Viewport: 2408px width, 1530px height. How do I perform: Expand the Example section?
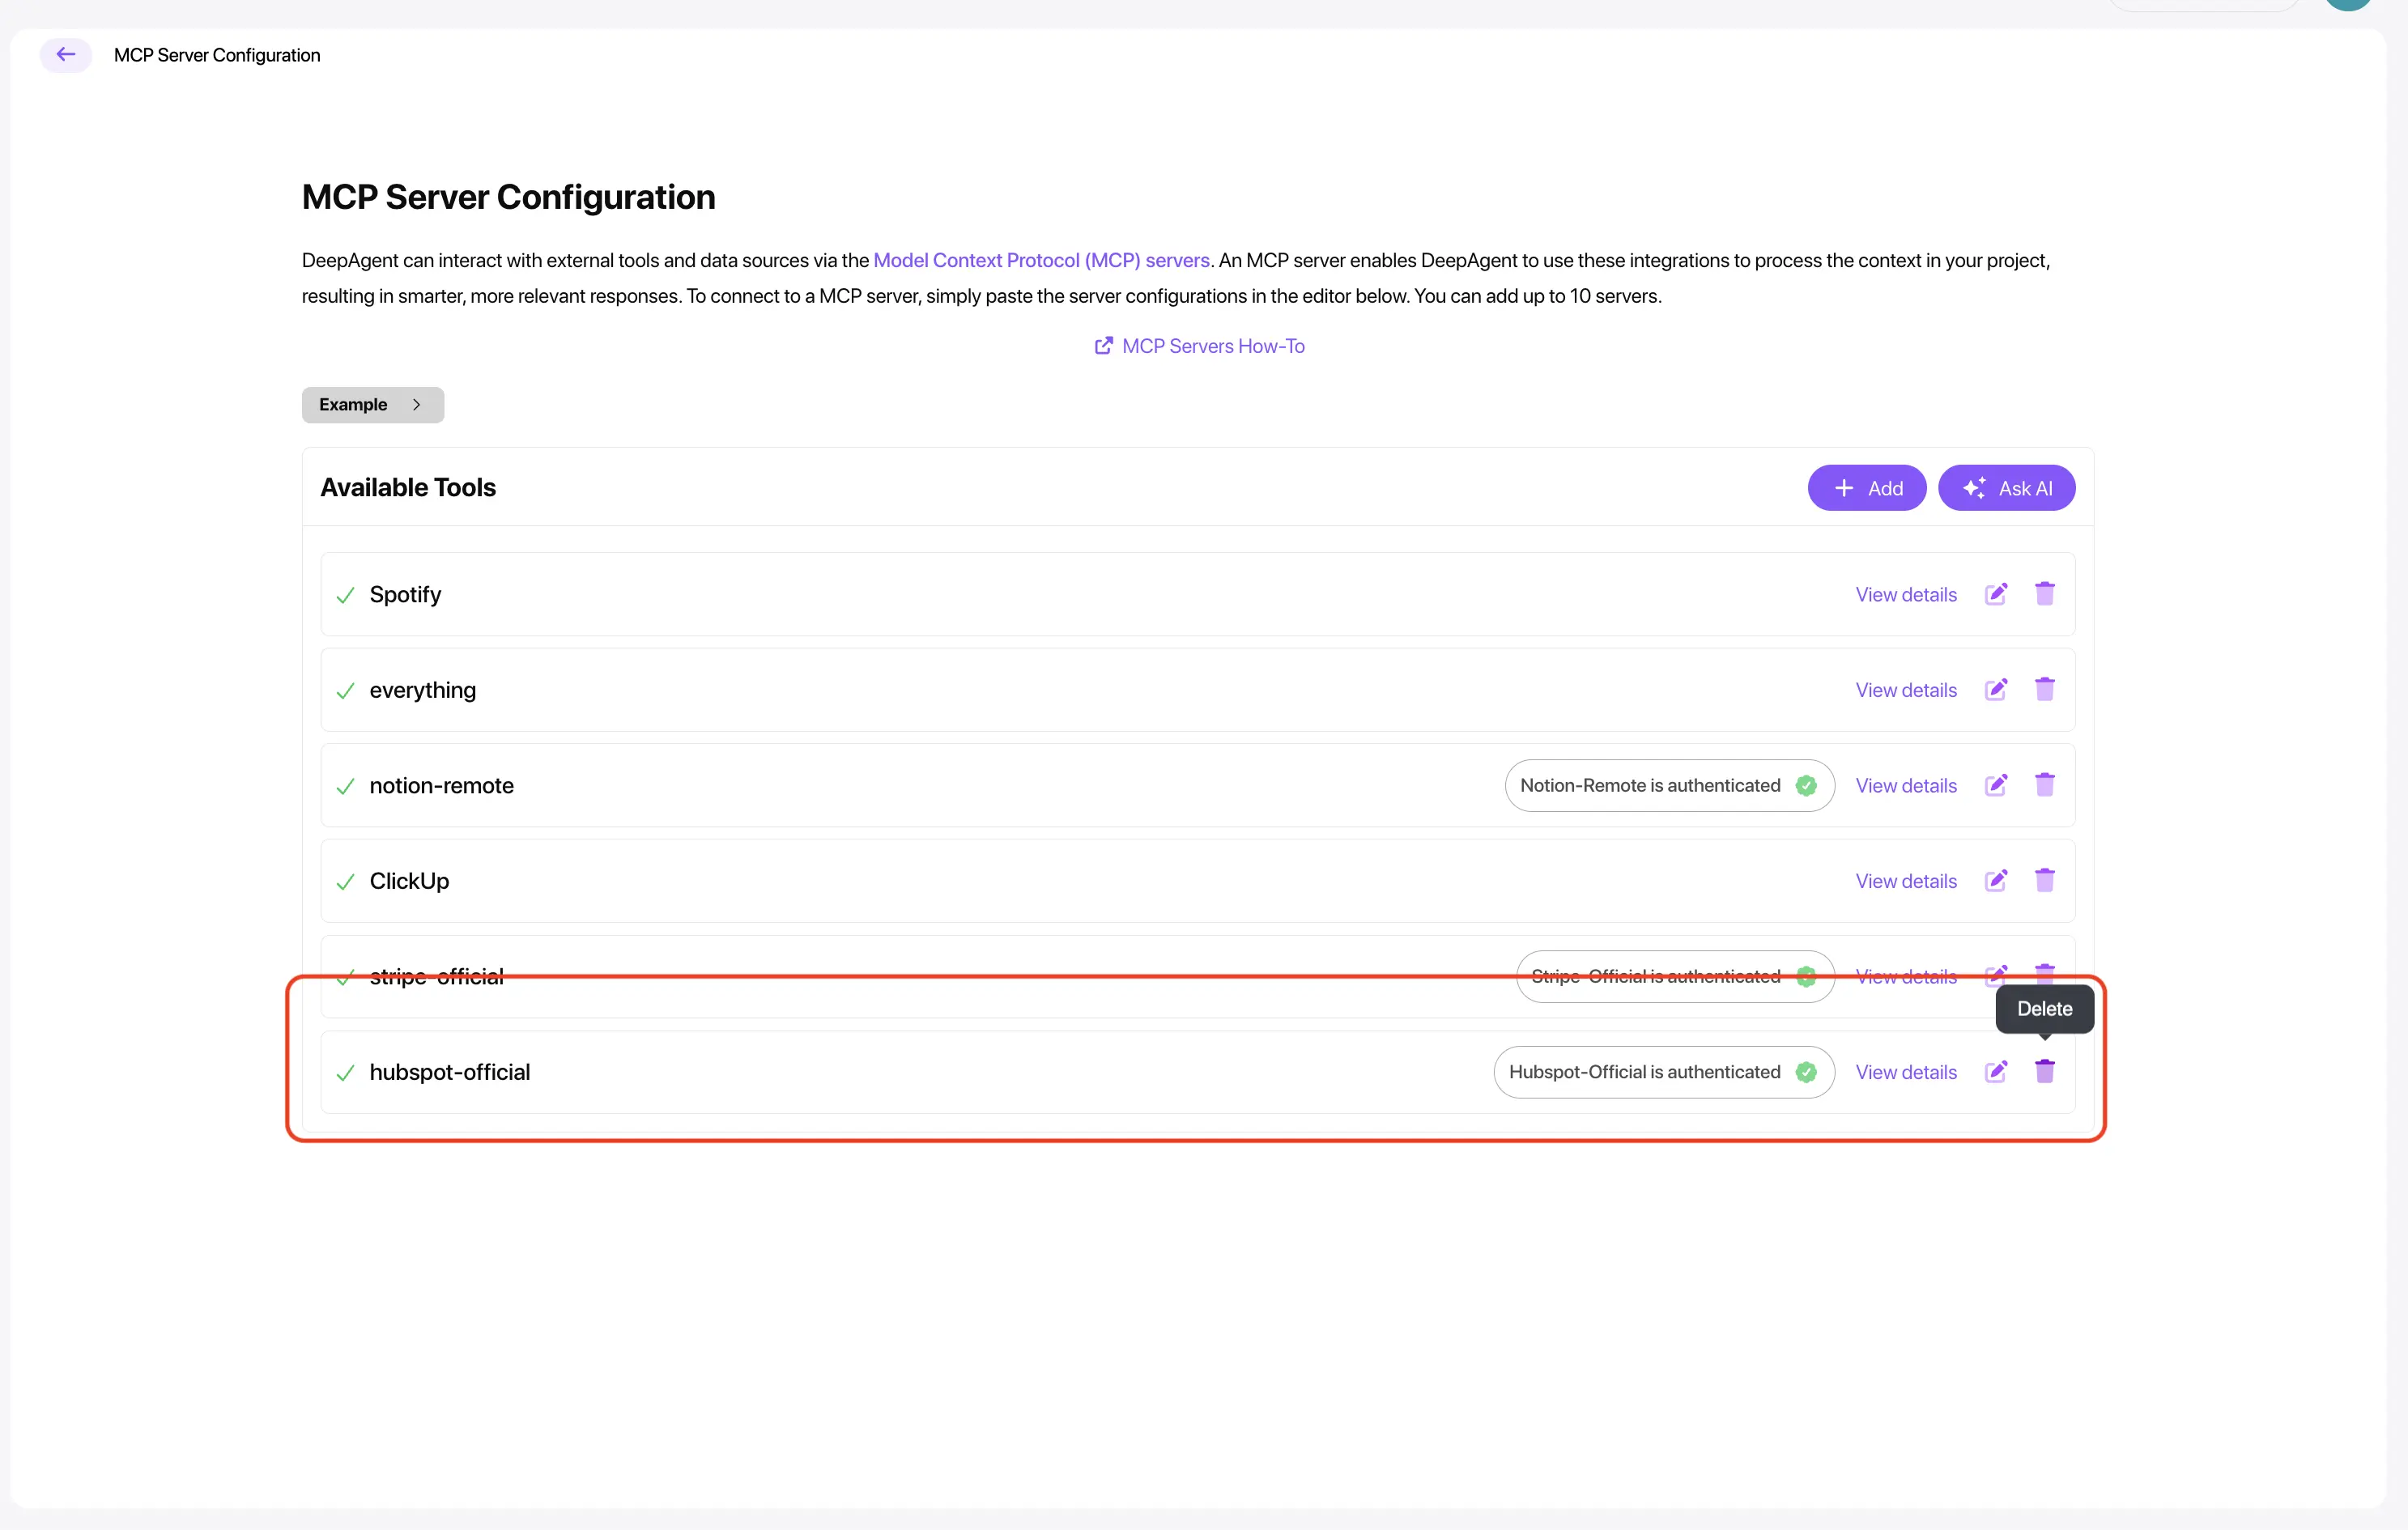point(372,404)
